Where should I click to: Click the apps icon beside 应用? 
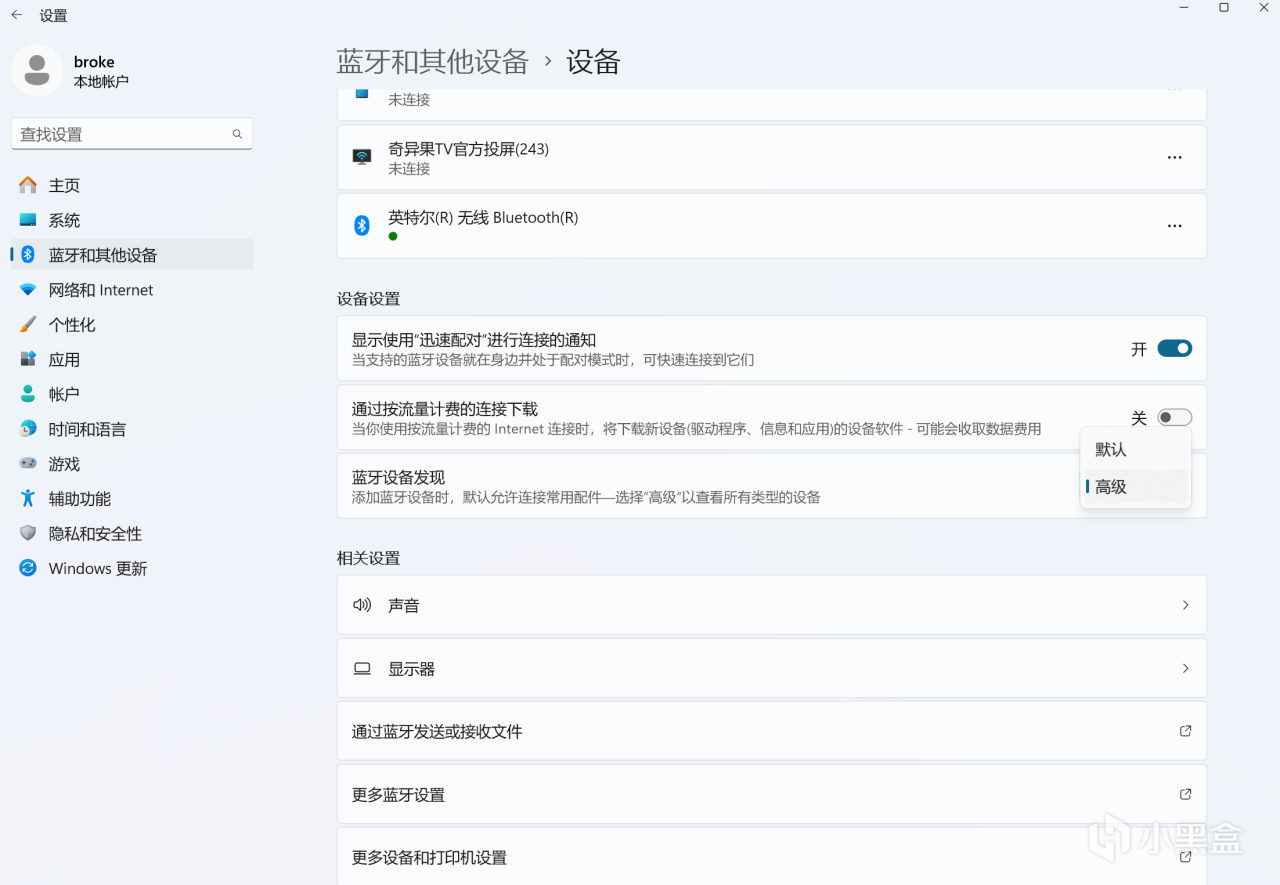click(x=28, y=359)
